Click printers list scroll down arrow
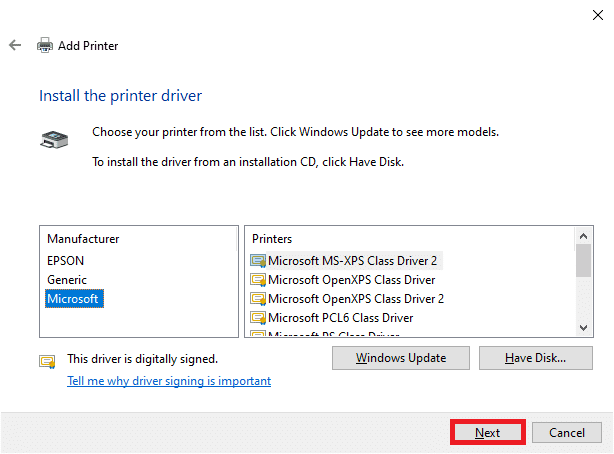614x454 pixels. click(583, 328)
